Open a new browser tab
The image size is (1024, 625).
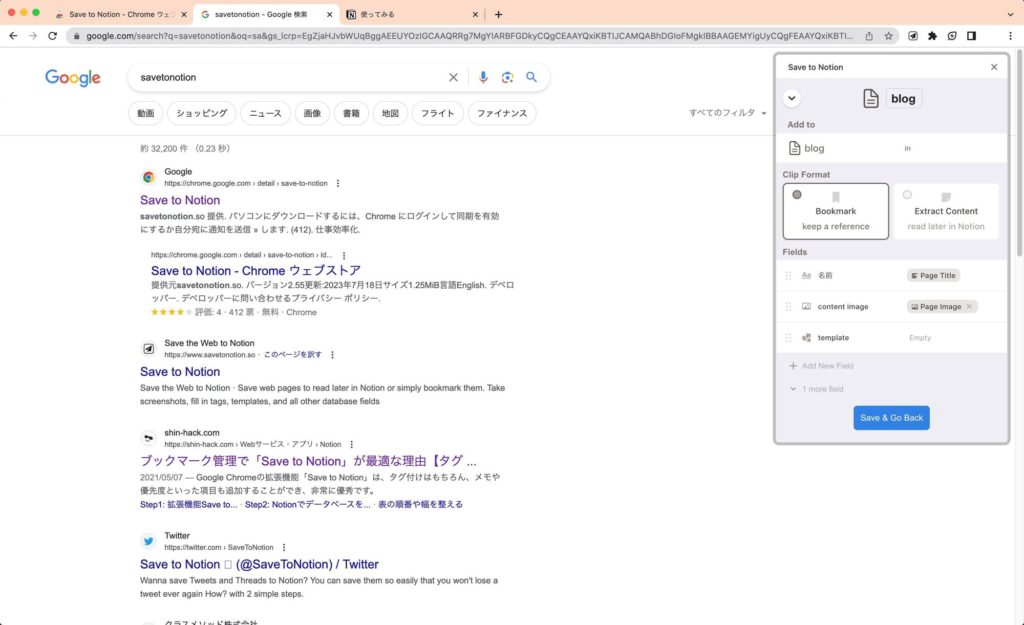[x=498, y=14]
